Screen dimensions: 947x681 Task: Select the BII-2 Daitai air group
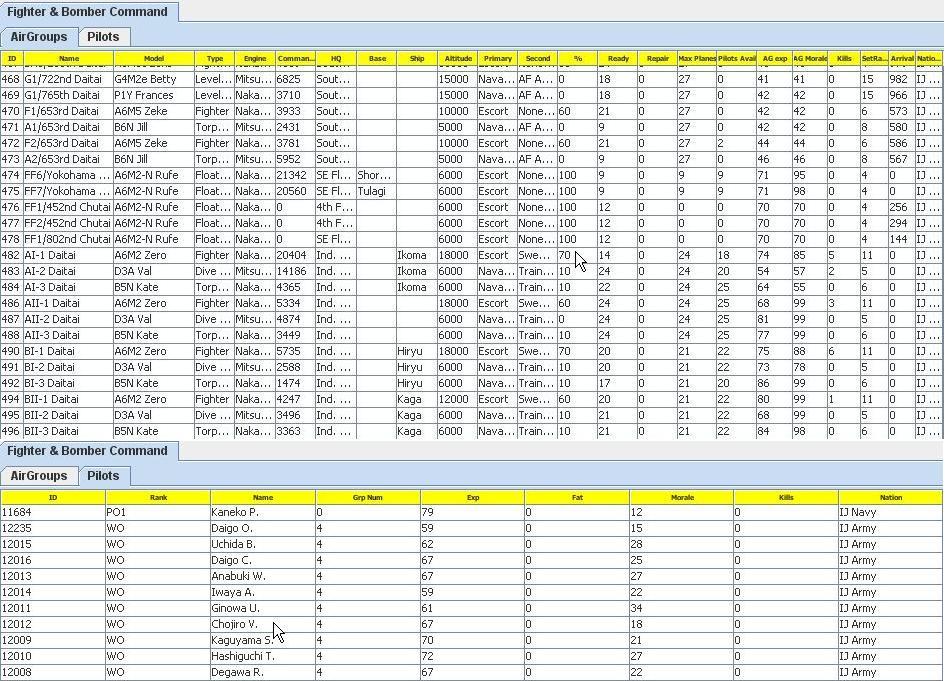[x=471, y=415]
